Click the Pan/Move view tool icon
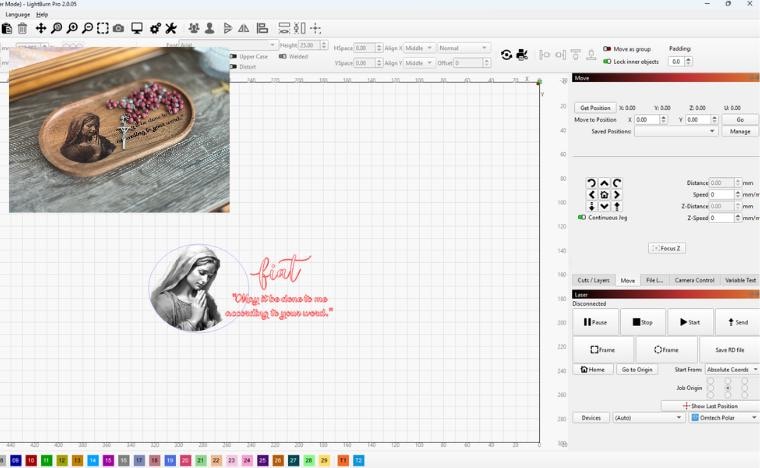Viewport: 760px width, 468px height. (41, 28)
